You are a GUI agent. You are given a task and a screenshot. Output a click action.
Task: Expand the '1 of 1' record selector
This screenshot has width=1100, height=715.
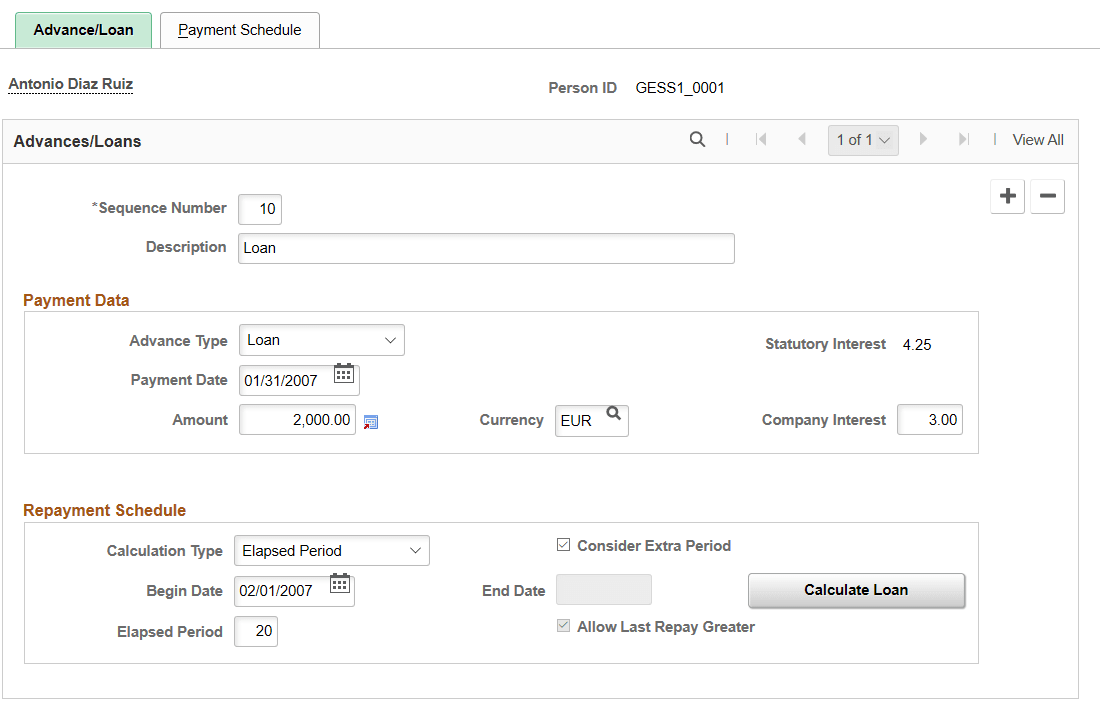coord(862,139)
